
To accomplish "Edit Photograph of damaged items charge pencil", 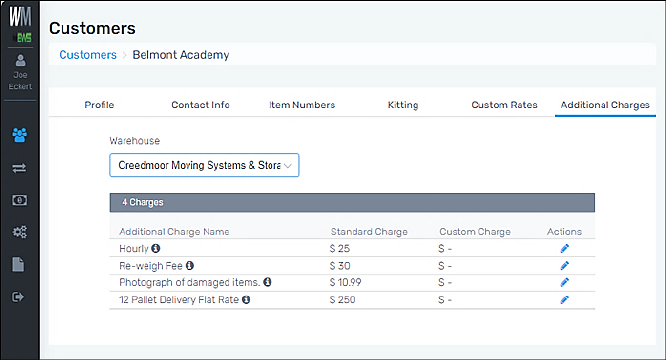I will (564, 282).
